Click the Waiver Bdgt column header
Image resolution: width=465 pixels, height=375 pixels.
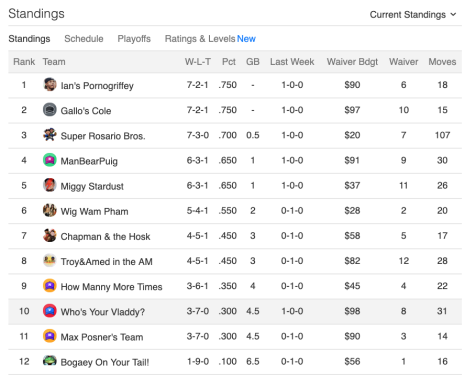coord(352,62)
